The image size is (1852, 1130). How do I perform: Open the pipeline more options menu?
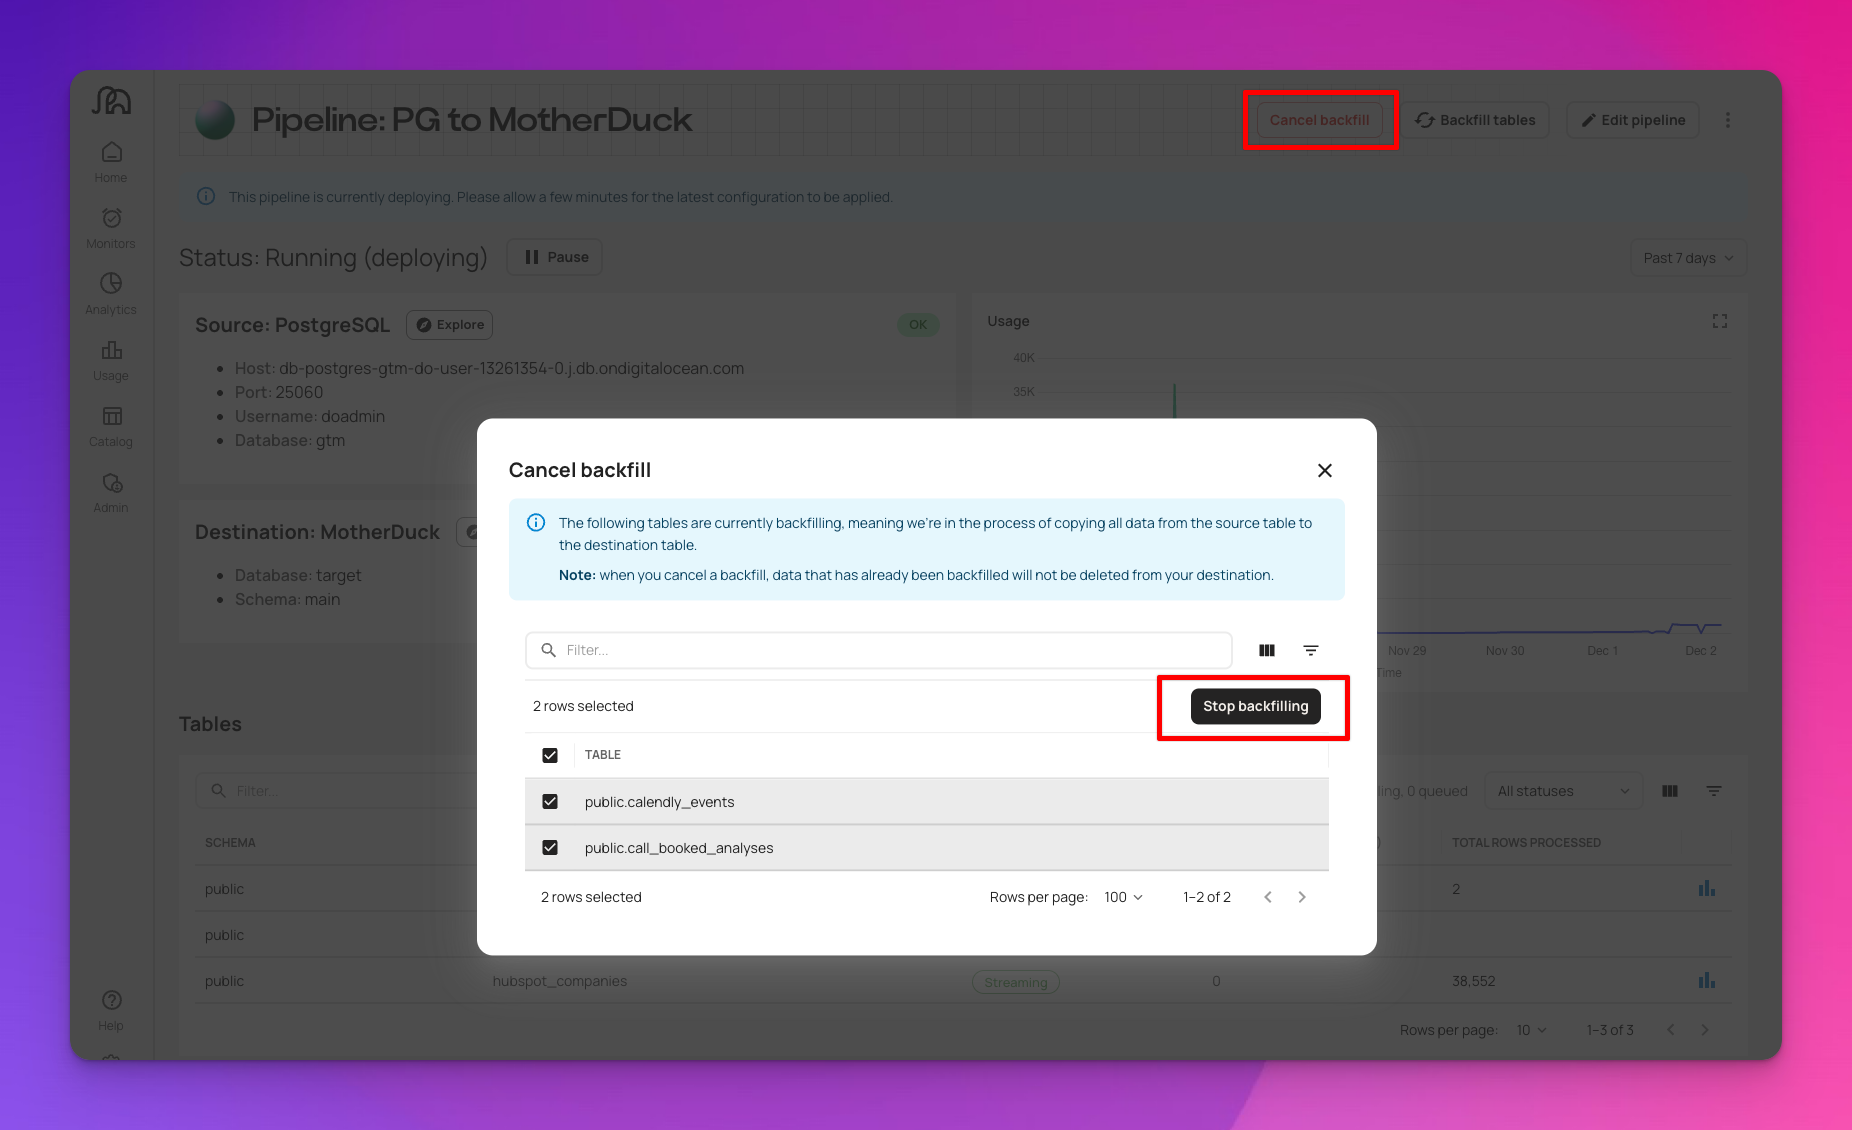pos(1728,120)
